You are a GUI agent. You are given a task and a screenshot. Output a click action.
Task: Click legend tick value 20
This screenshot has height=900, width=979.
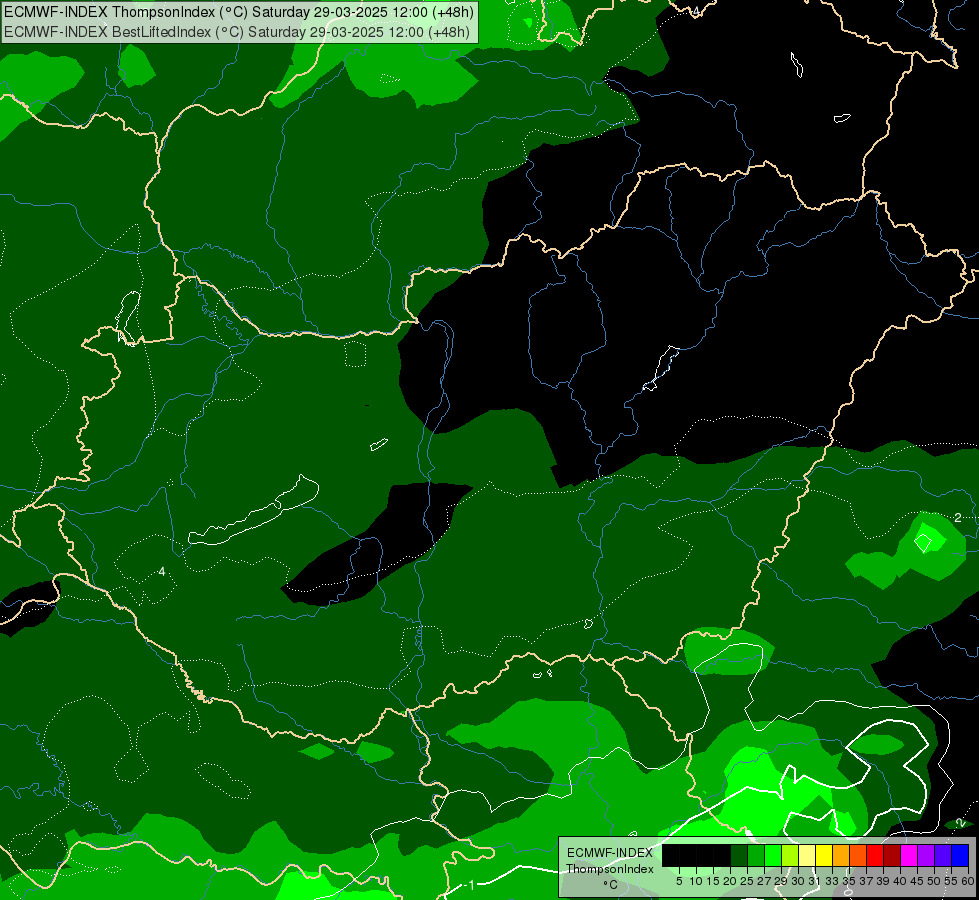(x=730, y=881)
